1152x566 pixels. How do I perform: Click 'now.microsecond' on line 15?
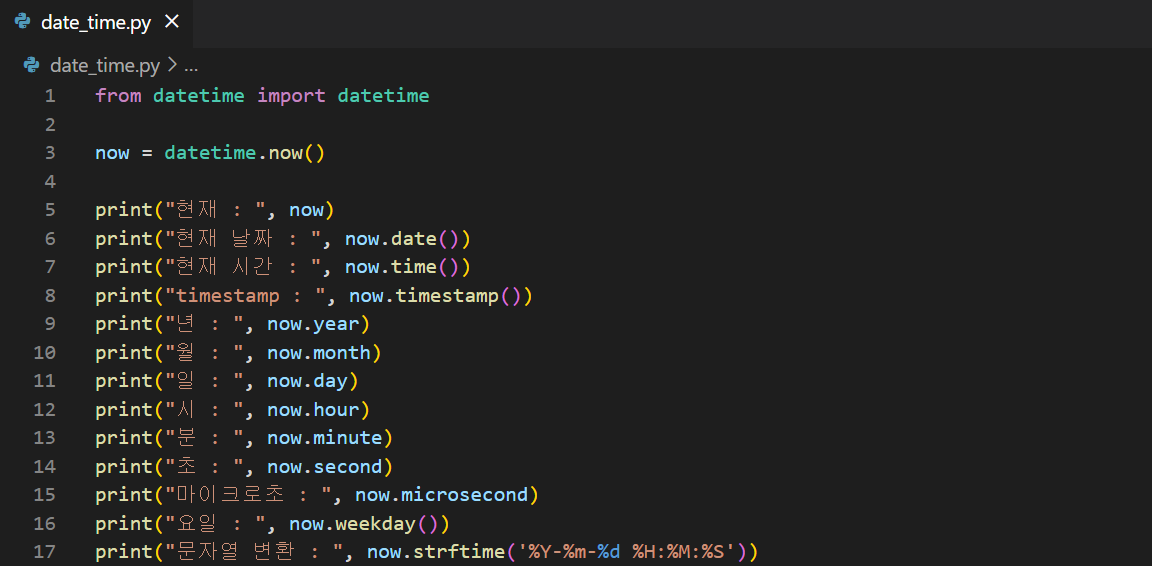point(442,495)
